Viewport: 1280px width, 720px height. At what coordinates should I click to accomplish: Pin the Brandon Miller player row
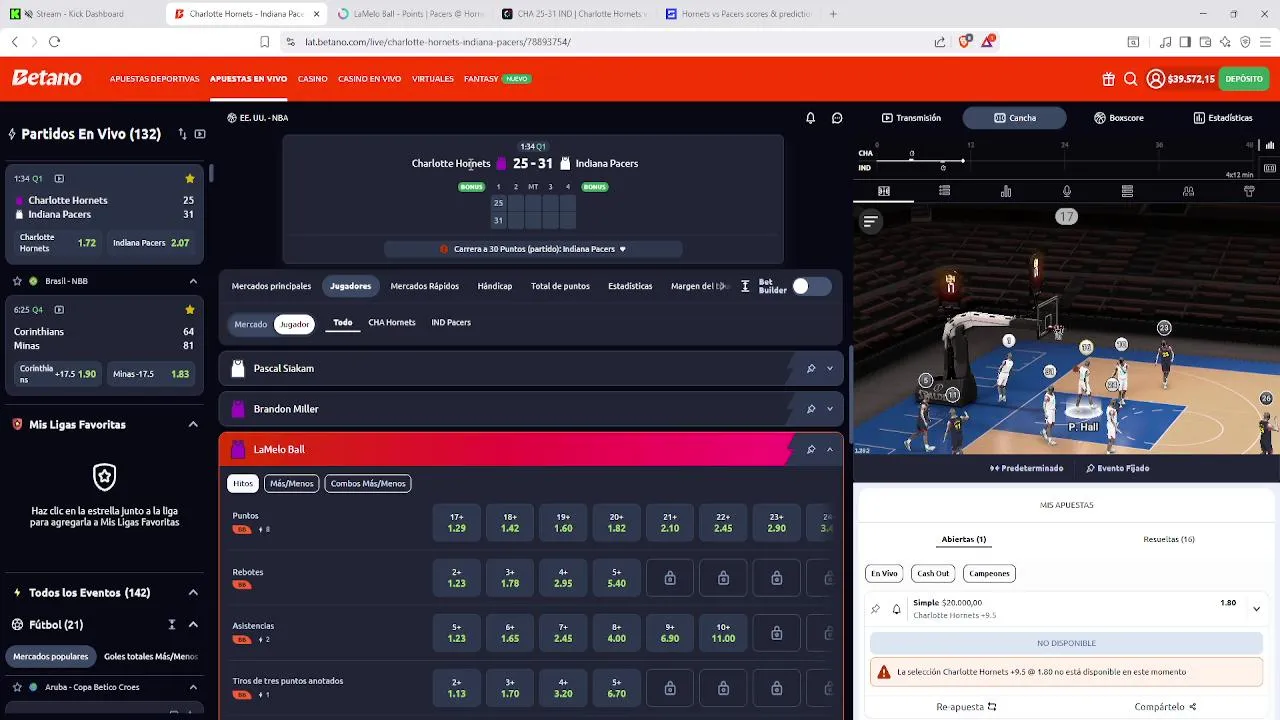(811, 409)
